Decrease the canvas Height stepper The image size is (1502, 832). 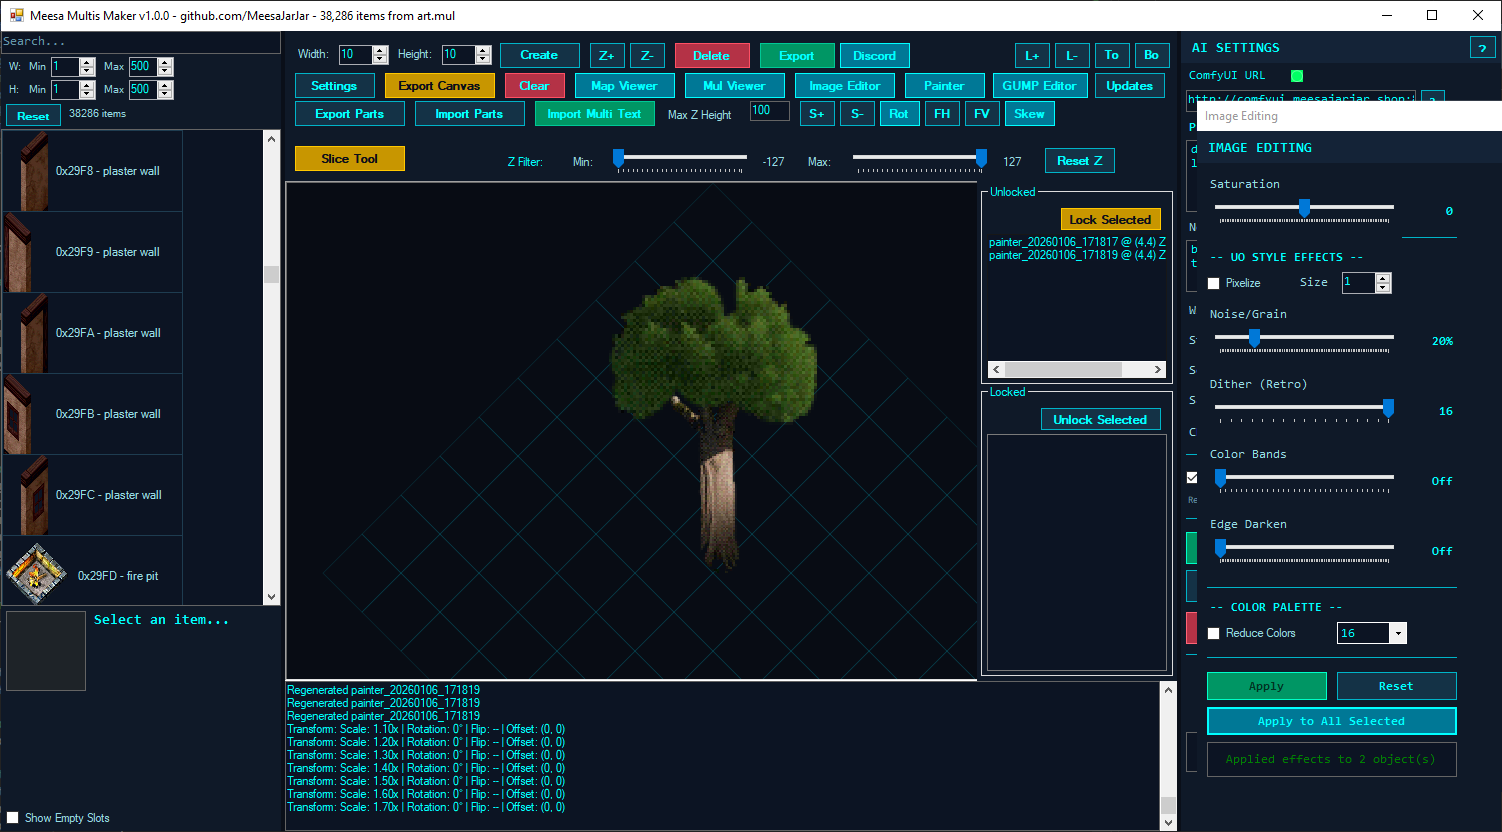click(483, 60)
